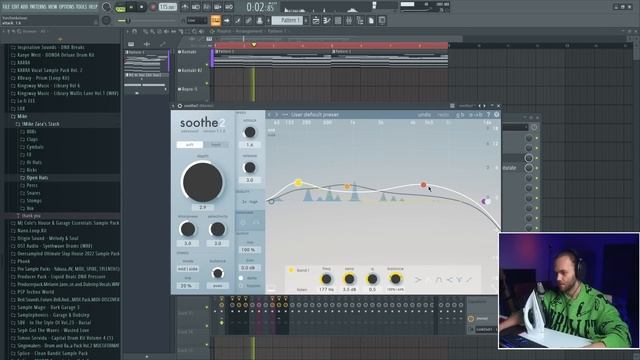
Task: Click the low-cut node at graph left edge
Action: [x=271, y=201]
